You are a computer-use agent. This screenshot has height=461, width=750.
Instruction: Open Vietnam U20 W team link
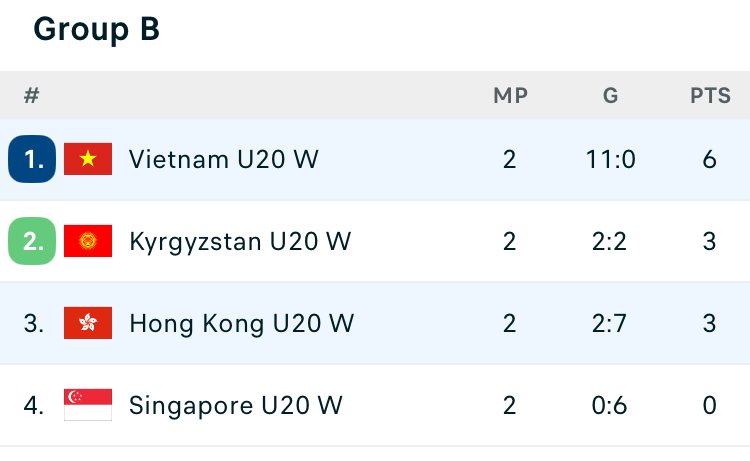click(x=223, y=159)
